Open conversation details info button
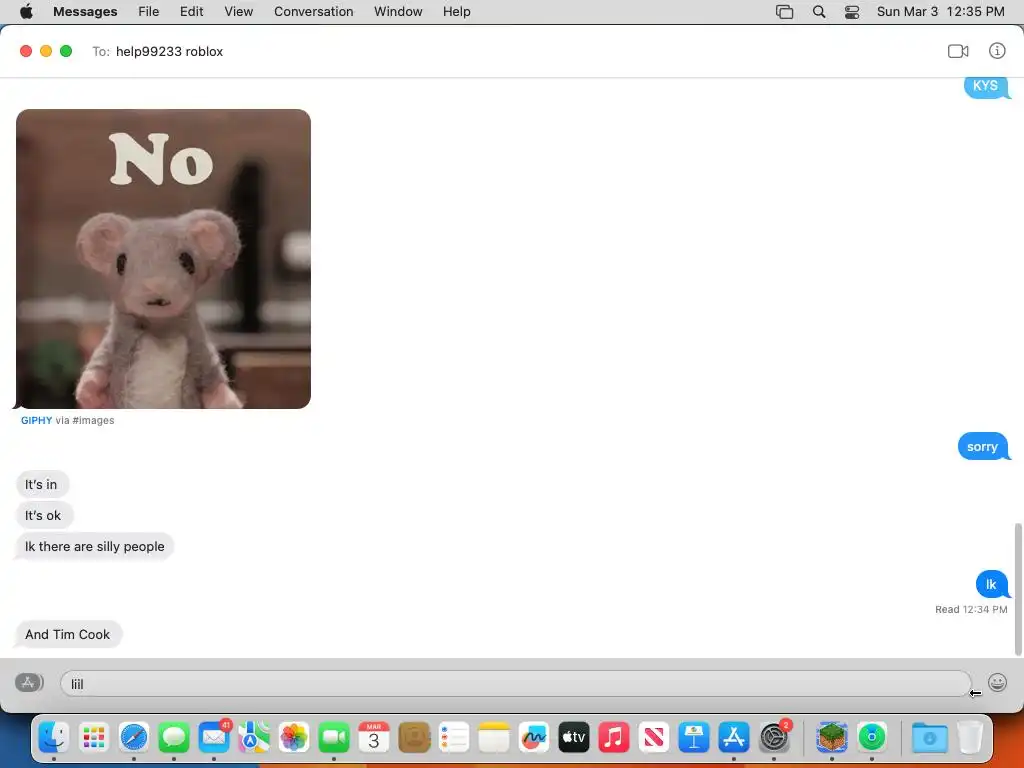Image resolution: width=1024 pixels, height=768 pixels. (x=997, y=51)
